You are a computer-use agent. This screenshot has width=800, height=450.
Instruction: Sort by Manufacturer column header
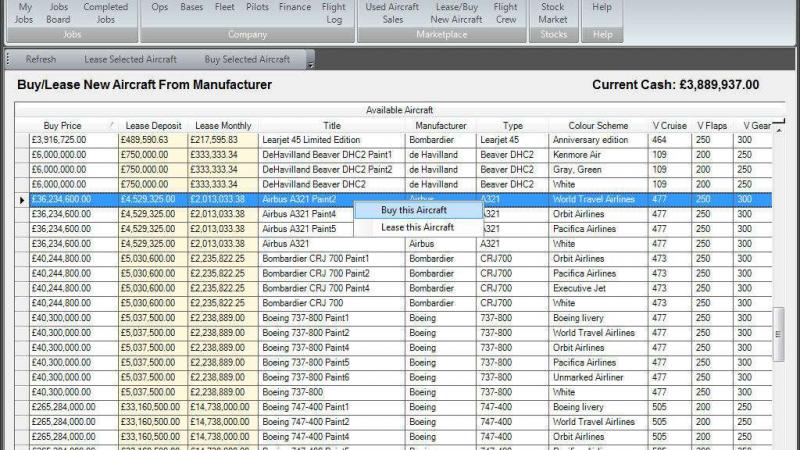click(x=441, y=126)
